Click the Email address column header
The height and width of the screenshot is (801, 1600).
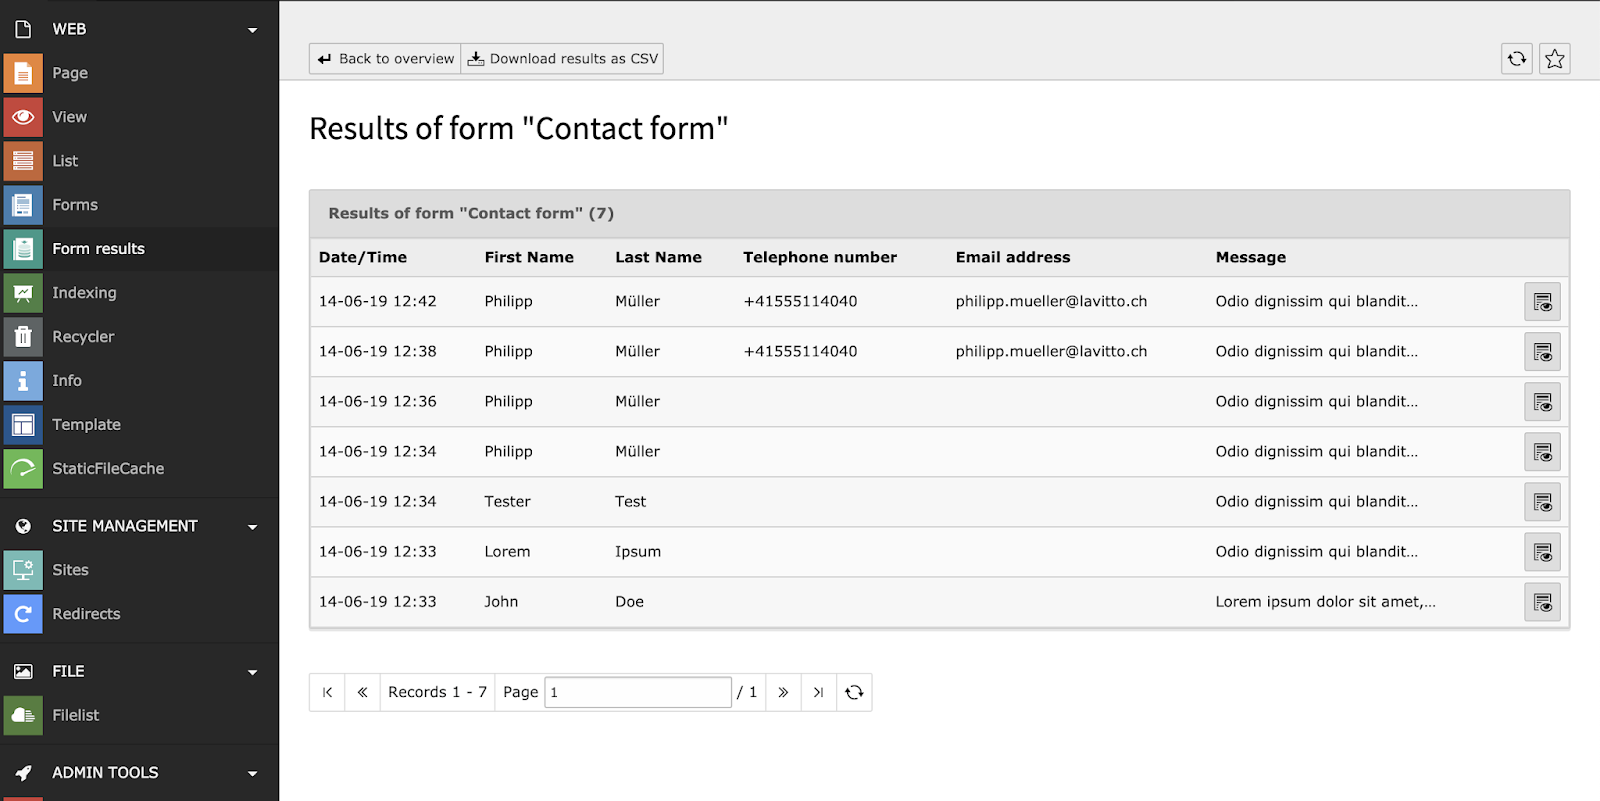[x=1013, y=257]
